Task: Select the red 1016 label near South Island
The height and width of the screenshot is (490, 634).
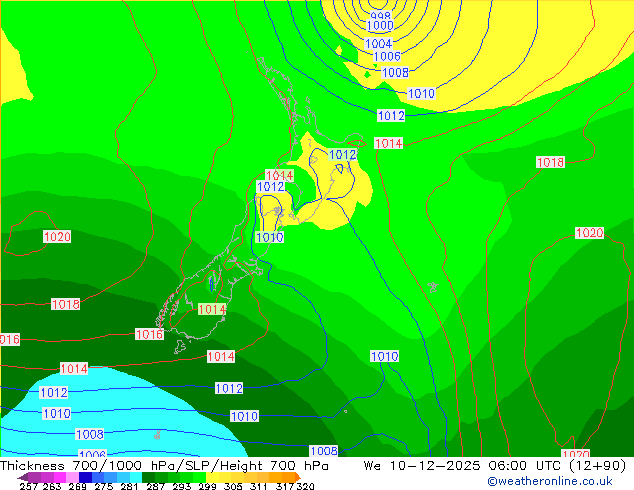Action: [x=149, y=334]
